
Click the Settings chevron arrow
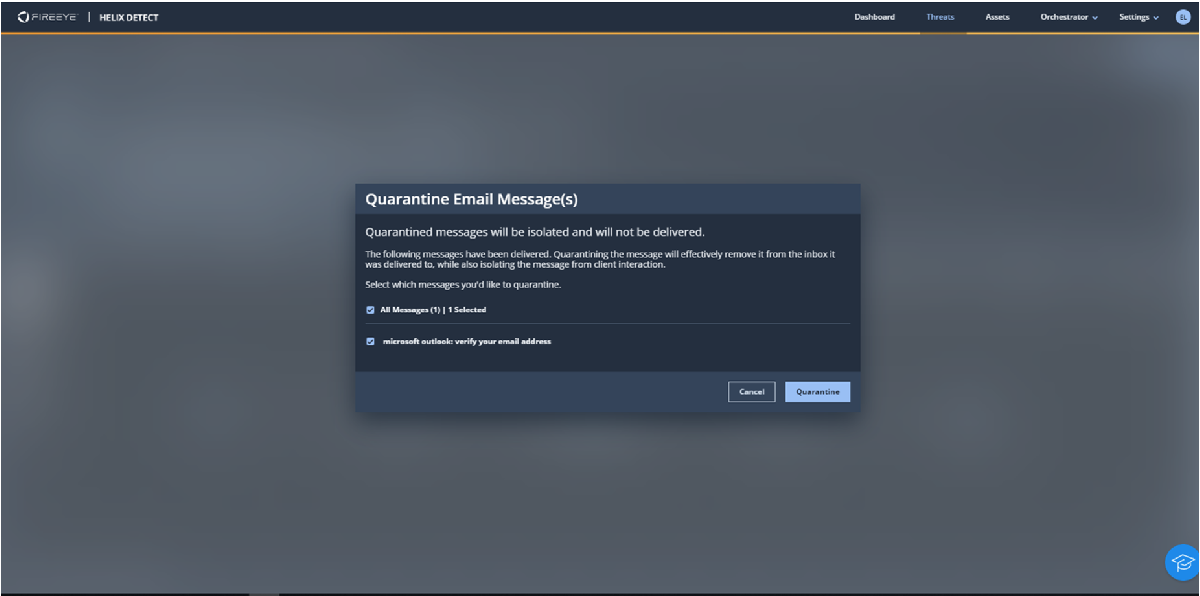pyautogui.click(x=1156, y=18)
